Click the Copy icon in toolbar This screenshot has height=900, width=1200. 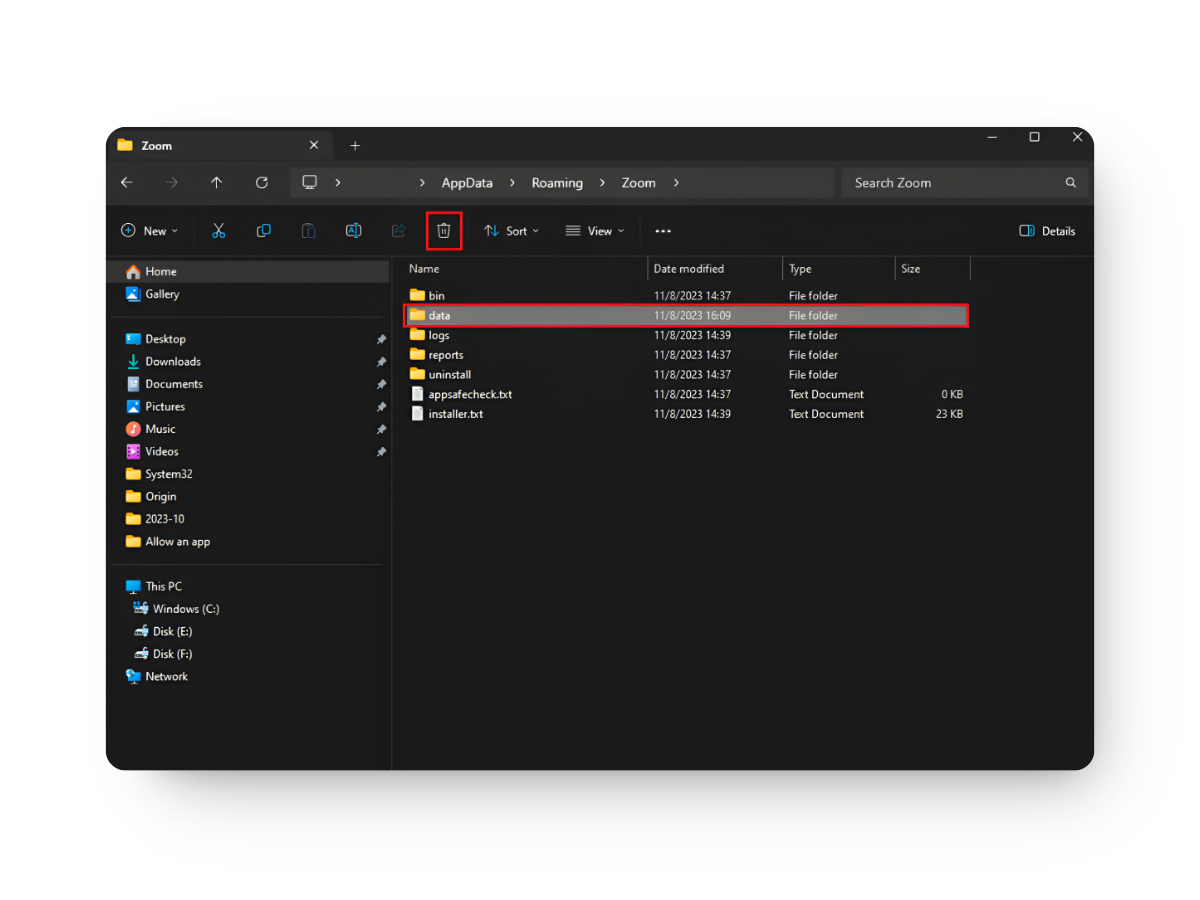coord(264,231)
